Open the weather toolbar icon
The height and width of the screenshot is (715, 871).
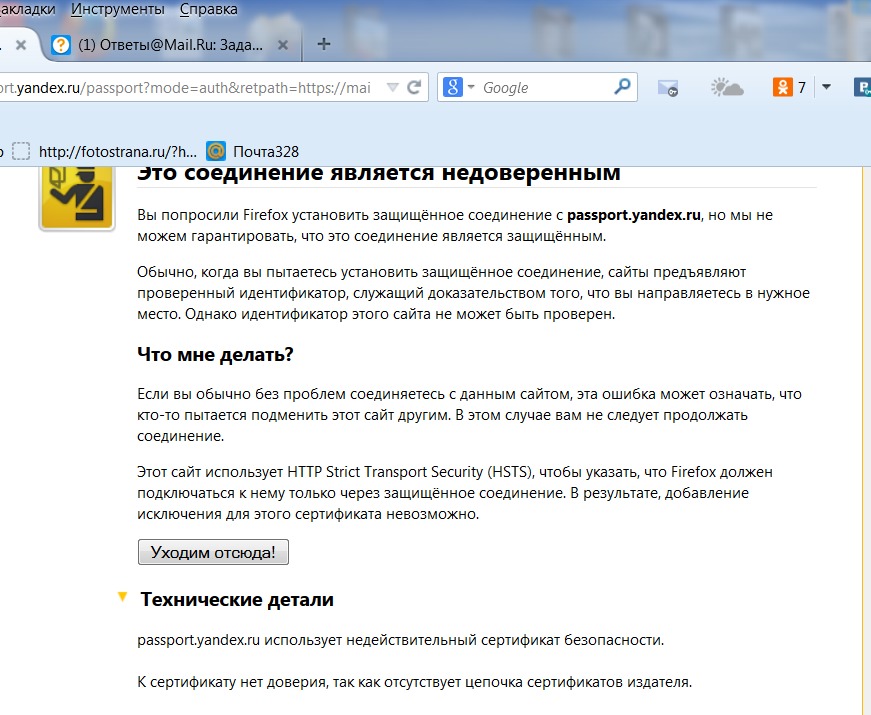727,88
